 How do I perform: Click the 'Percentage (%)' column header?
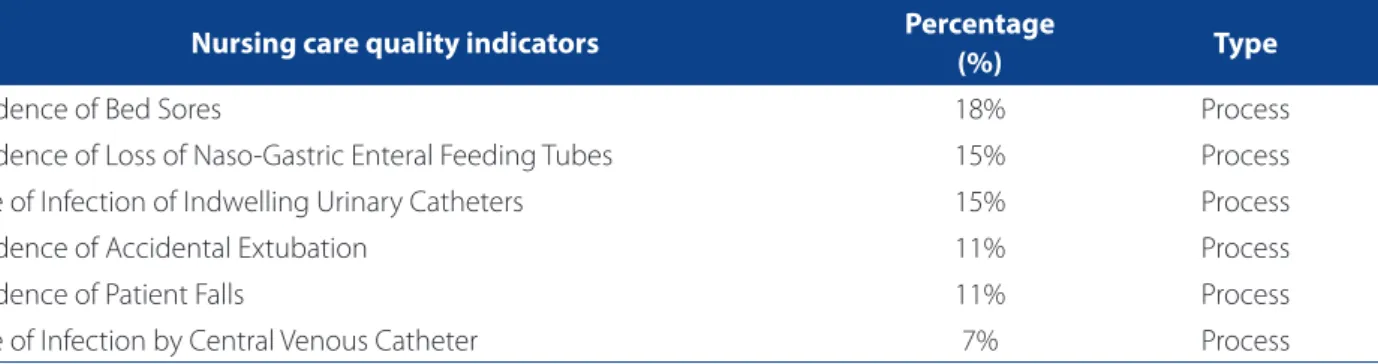coord(979,43)
